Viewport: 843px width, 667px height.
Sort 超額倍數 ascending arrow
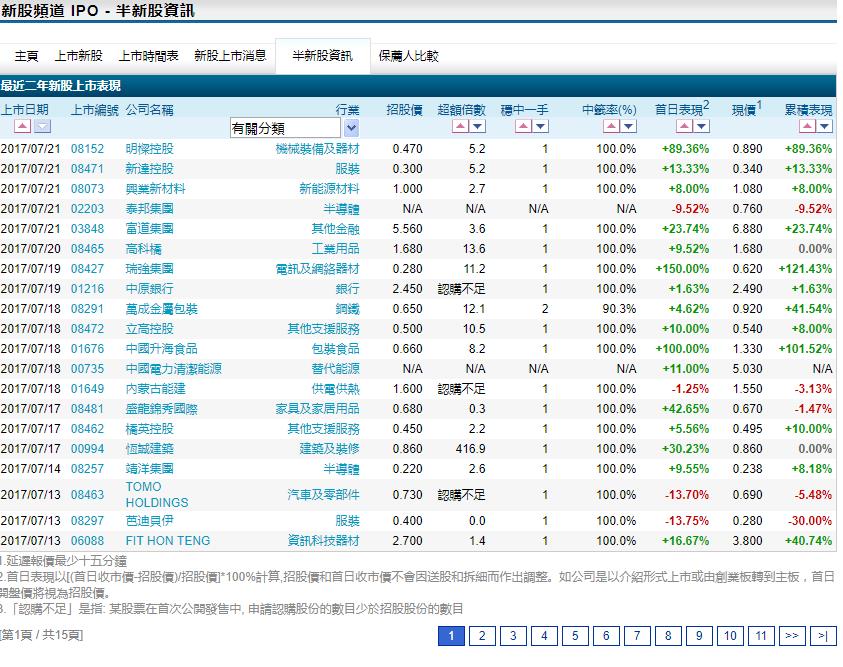click(x=460, y=126)
